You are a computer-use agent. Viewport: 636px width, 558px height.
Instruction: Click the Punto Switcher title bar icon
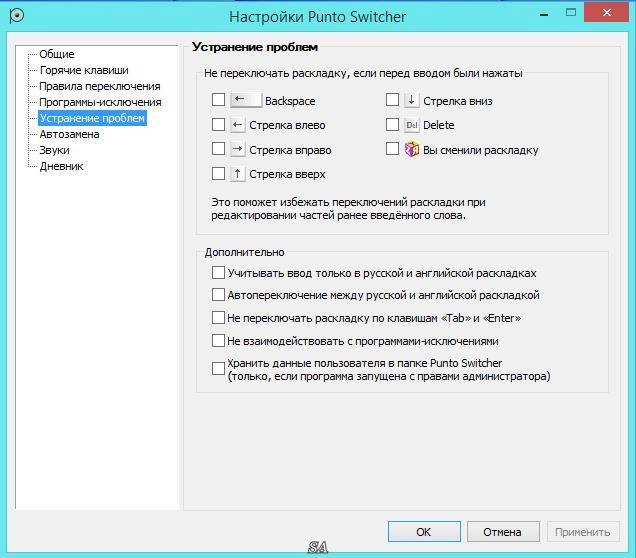coord(17,16)
